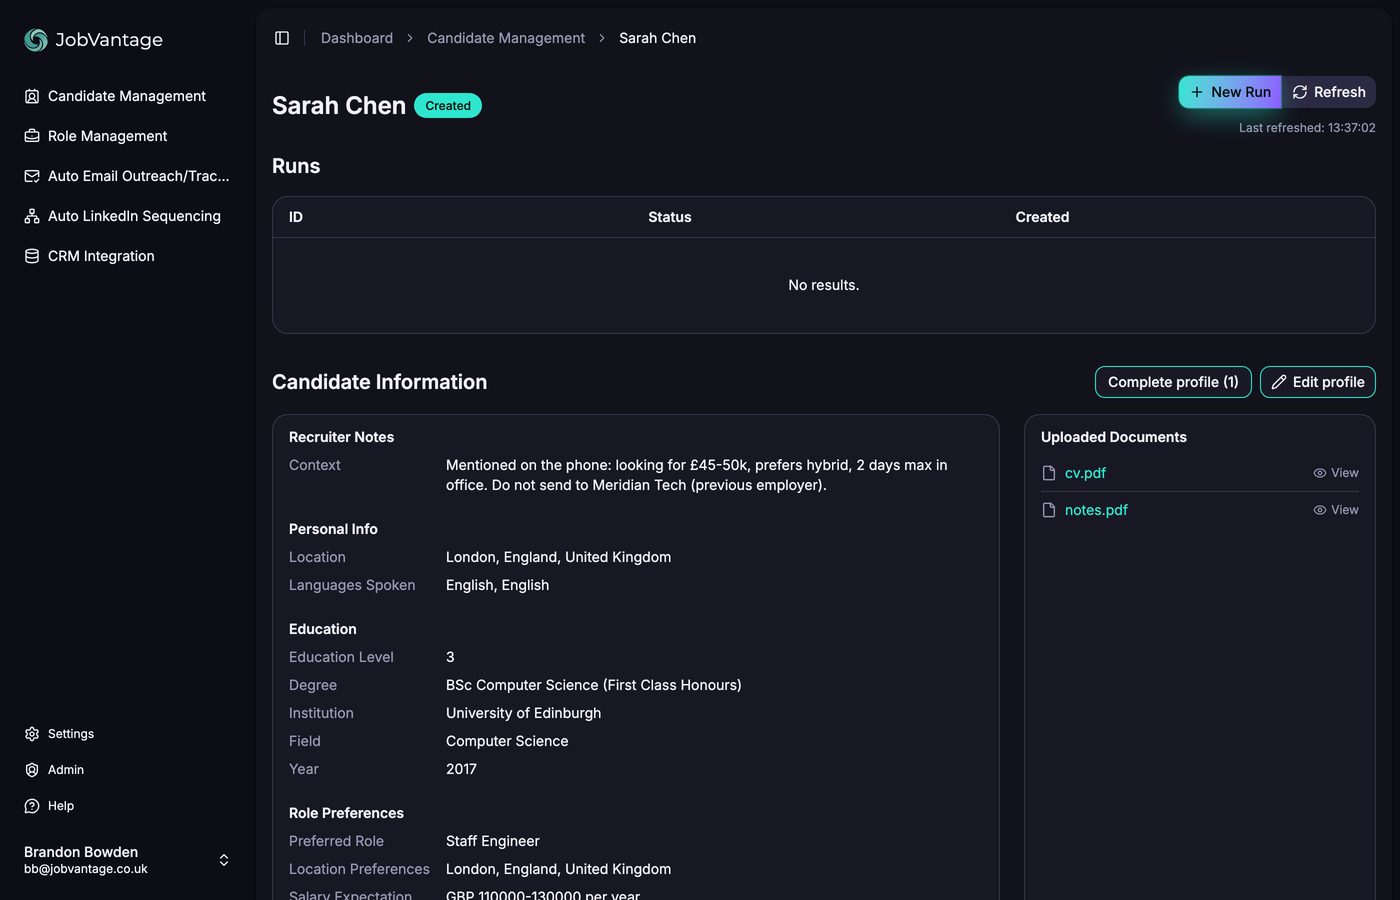1400x900 pixels.
Task: Click the BSc Computer Science degree value
Action: (x=593, y=685)
